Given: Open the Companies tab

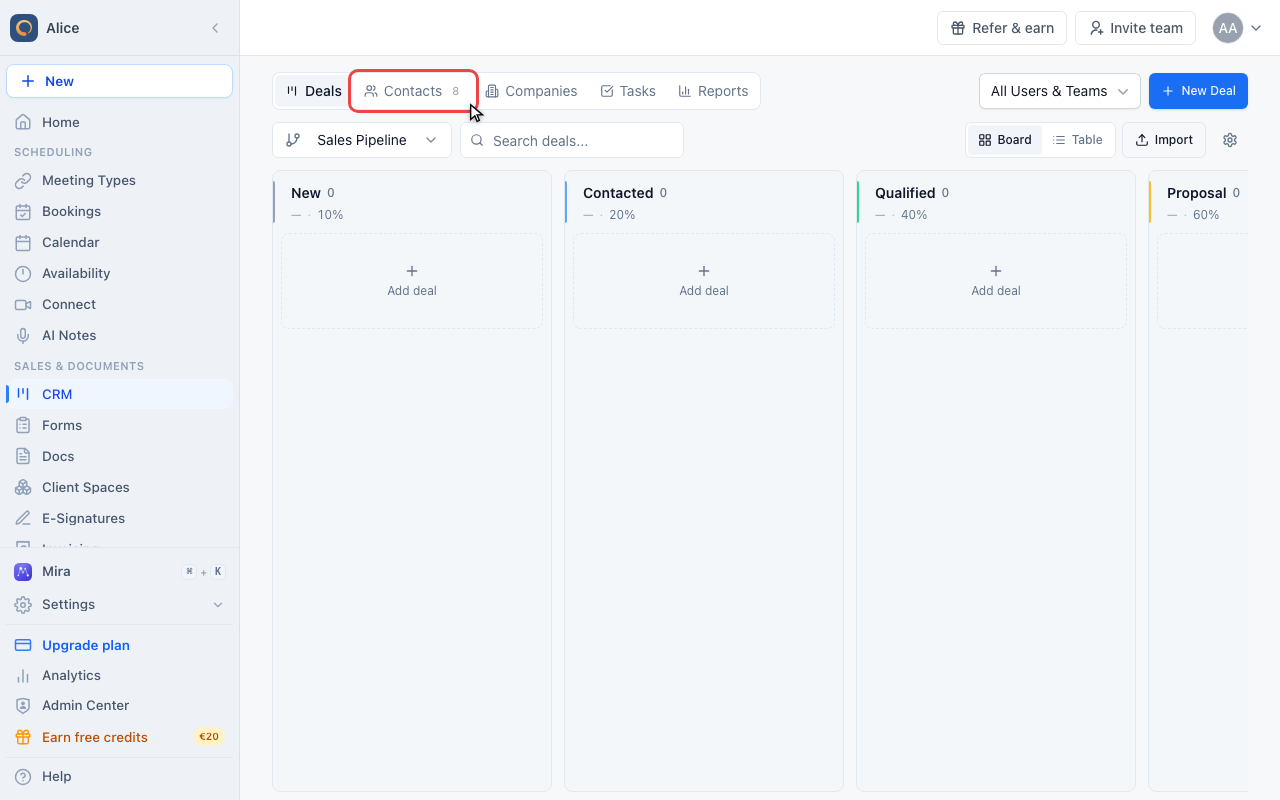Looking at the screenshot, I should [x=531, y=91].
